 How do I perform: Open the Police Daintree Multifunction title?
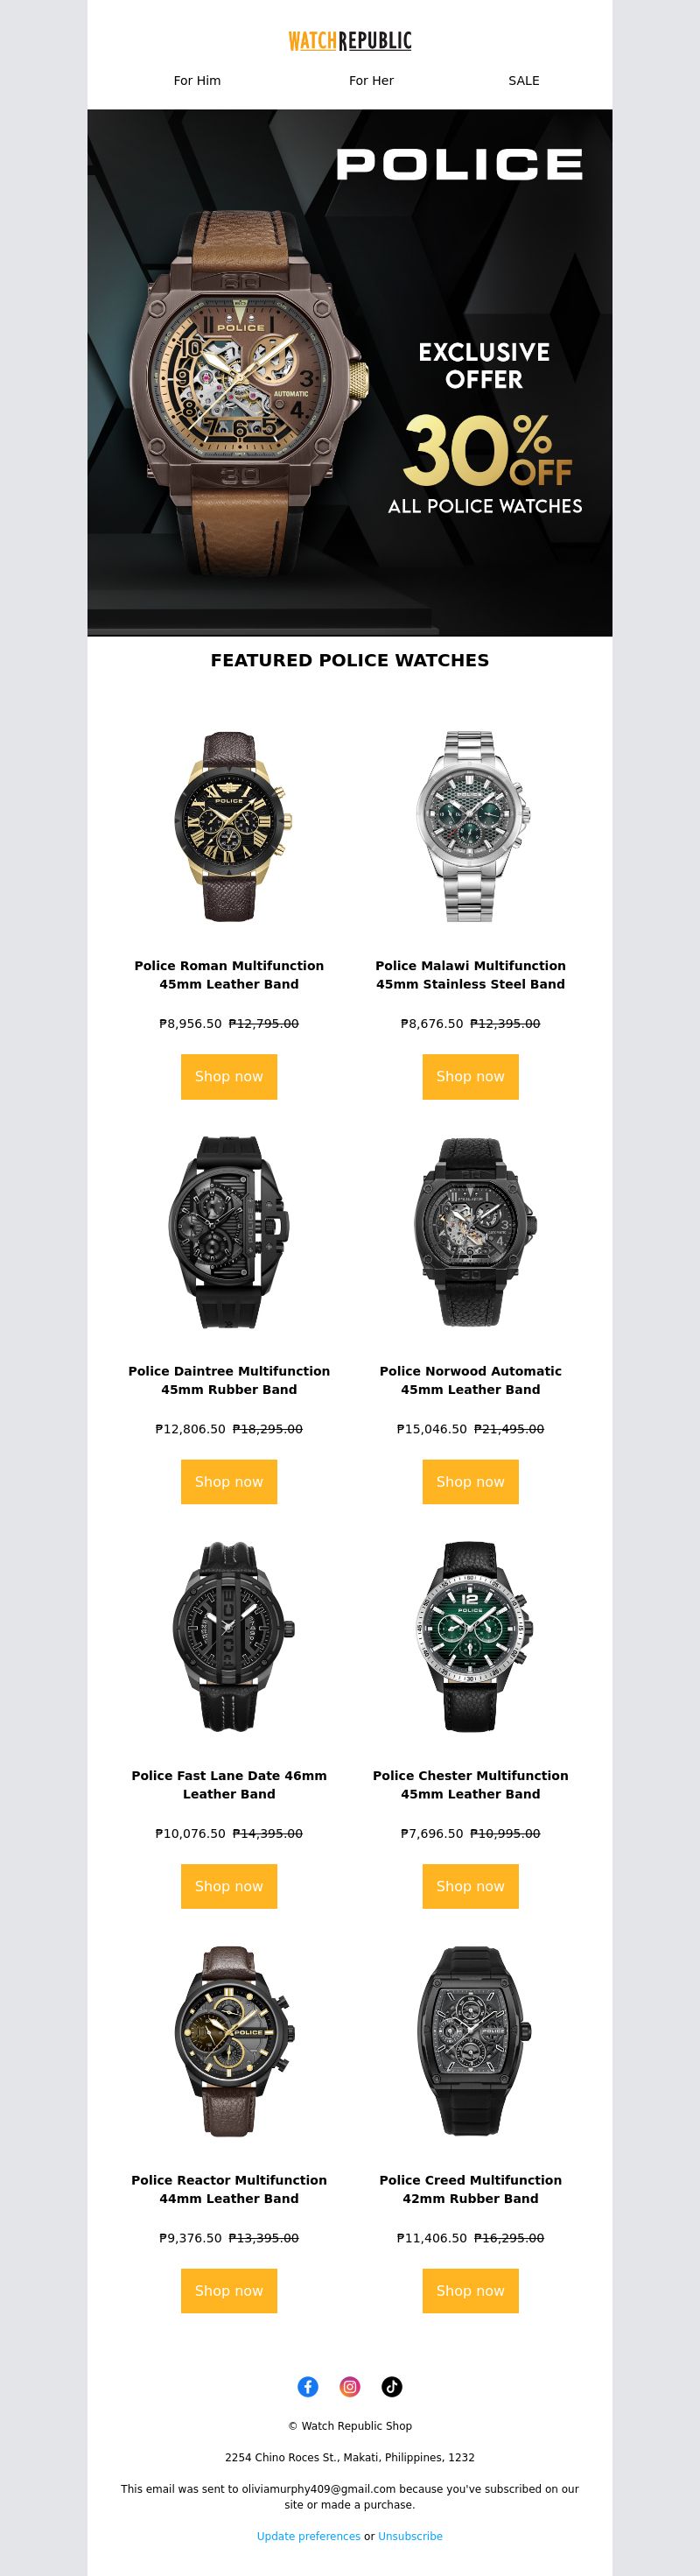click(x=229, y=1380)
